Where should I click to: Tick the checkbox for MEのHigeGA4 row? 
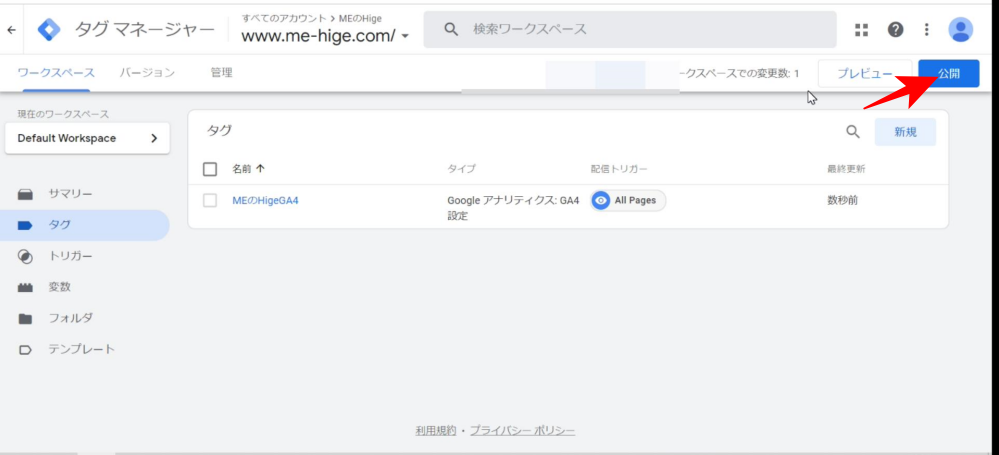pos(210,200)
